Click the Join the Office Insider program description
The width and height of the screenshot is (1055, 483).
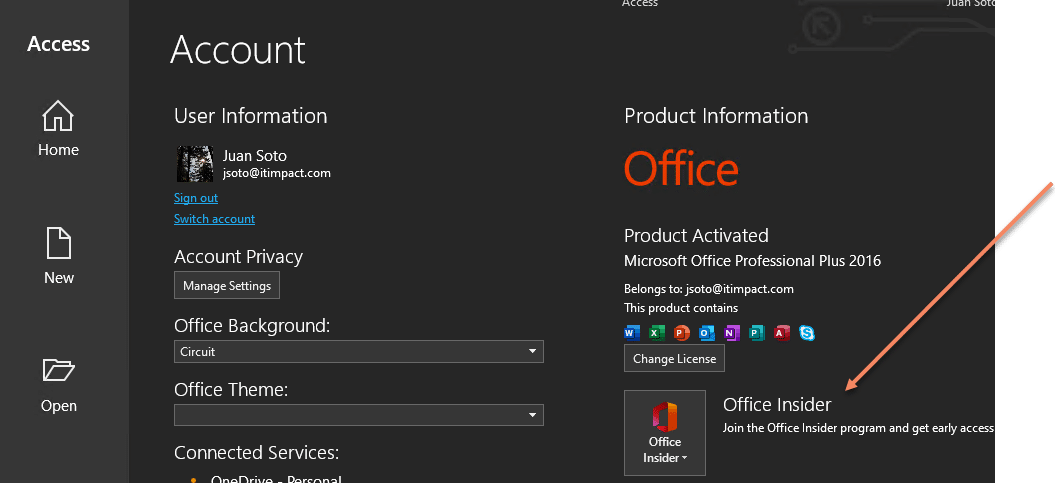pyautogui.click(x=859, y=428)
